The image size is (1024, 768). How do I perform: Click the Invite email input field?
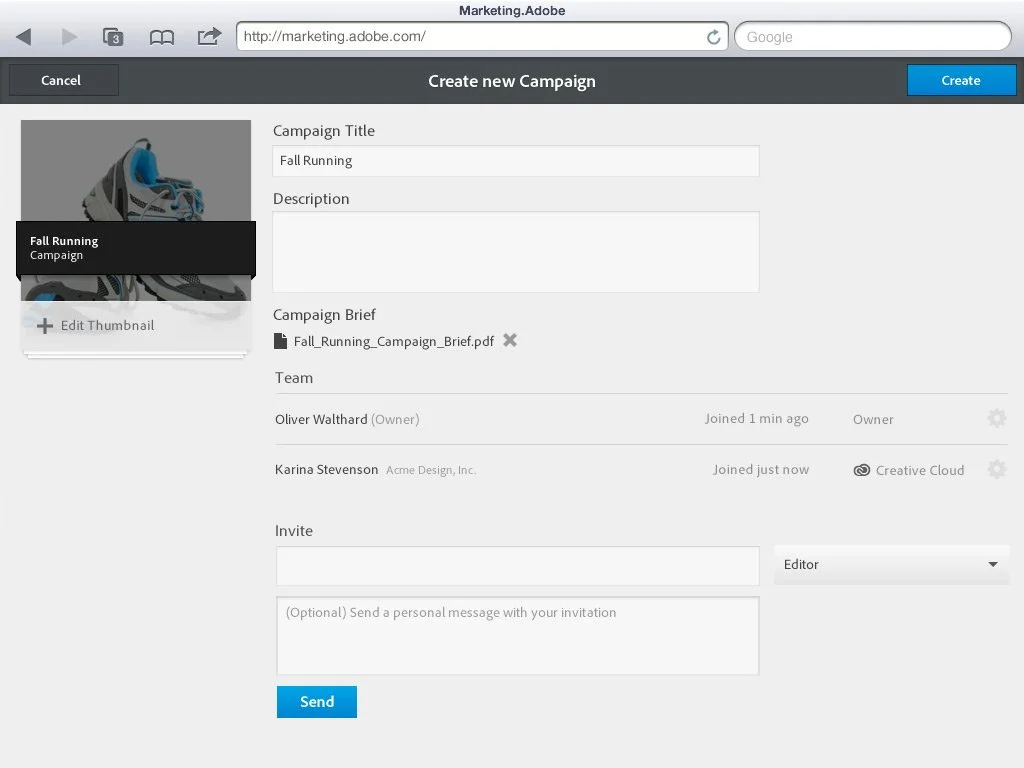point(517,566)
